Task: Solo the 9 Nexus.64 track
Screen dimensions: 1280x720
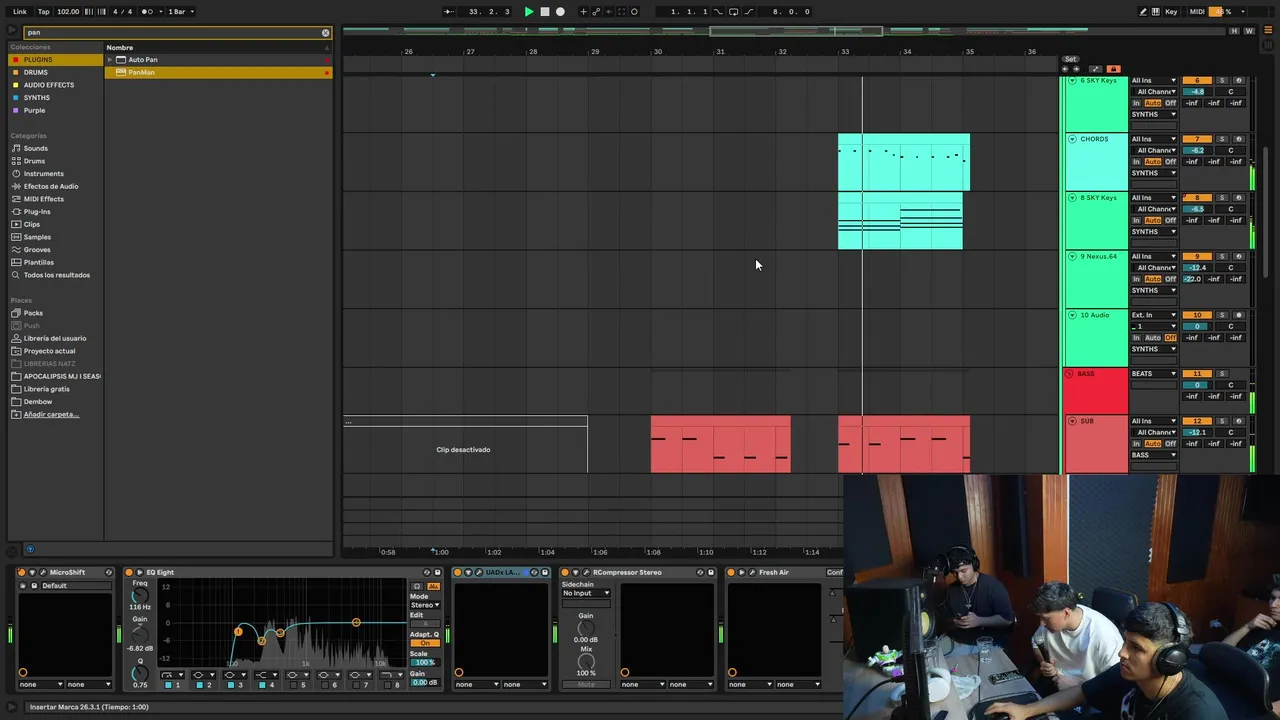Action: pyautogui.click(x=1221, y=256)
